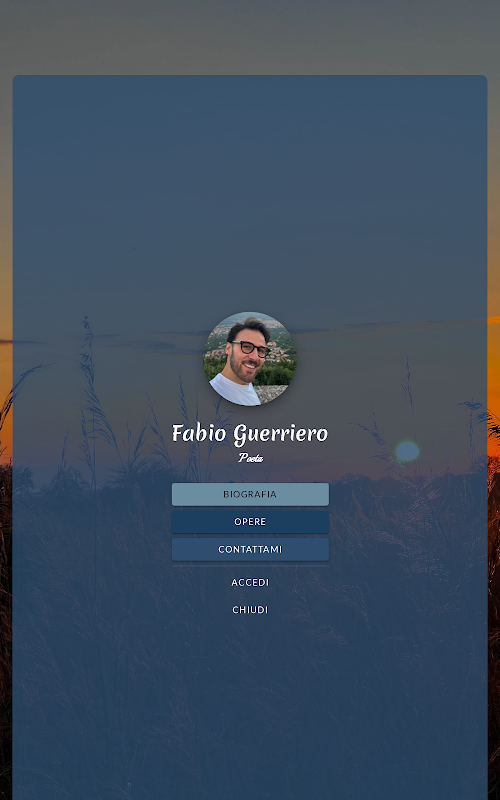Sign in via the ACCEDI text

point(250,582)
